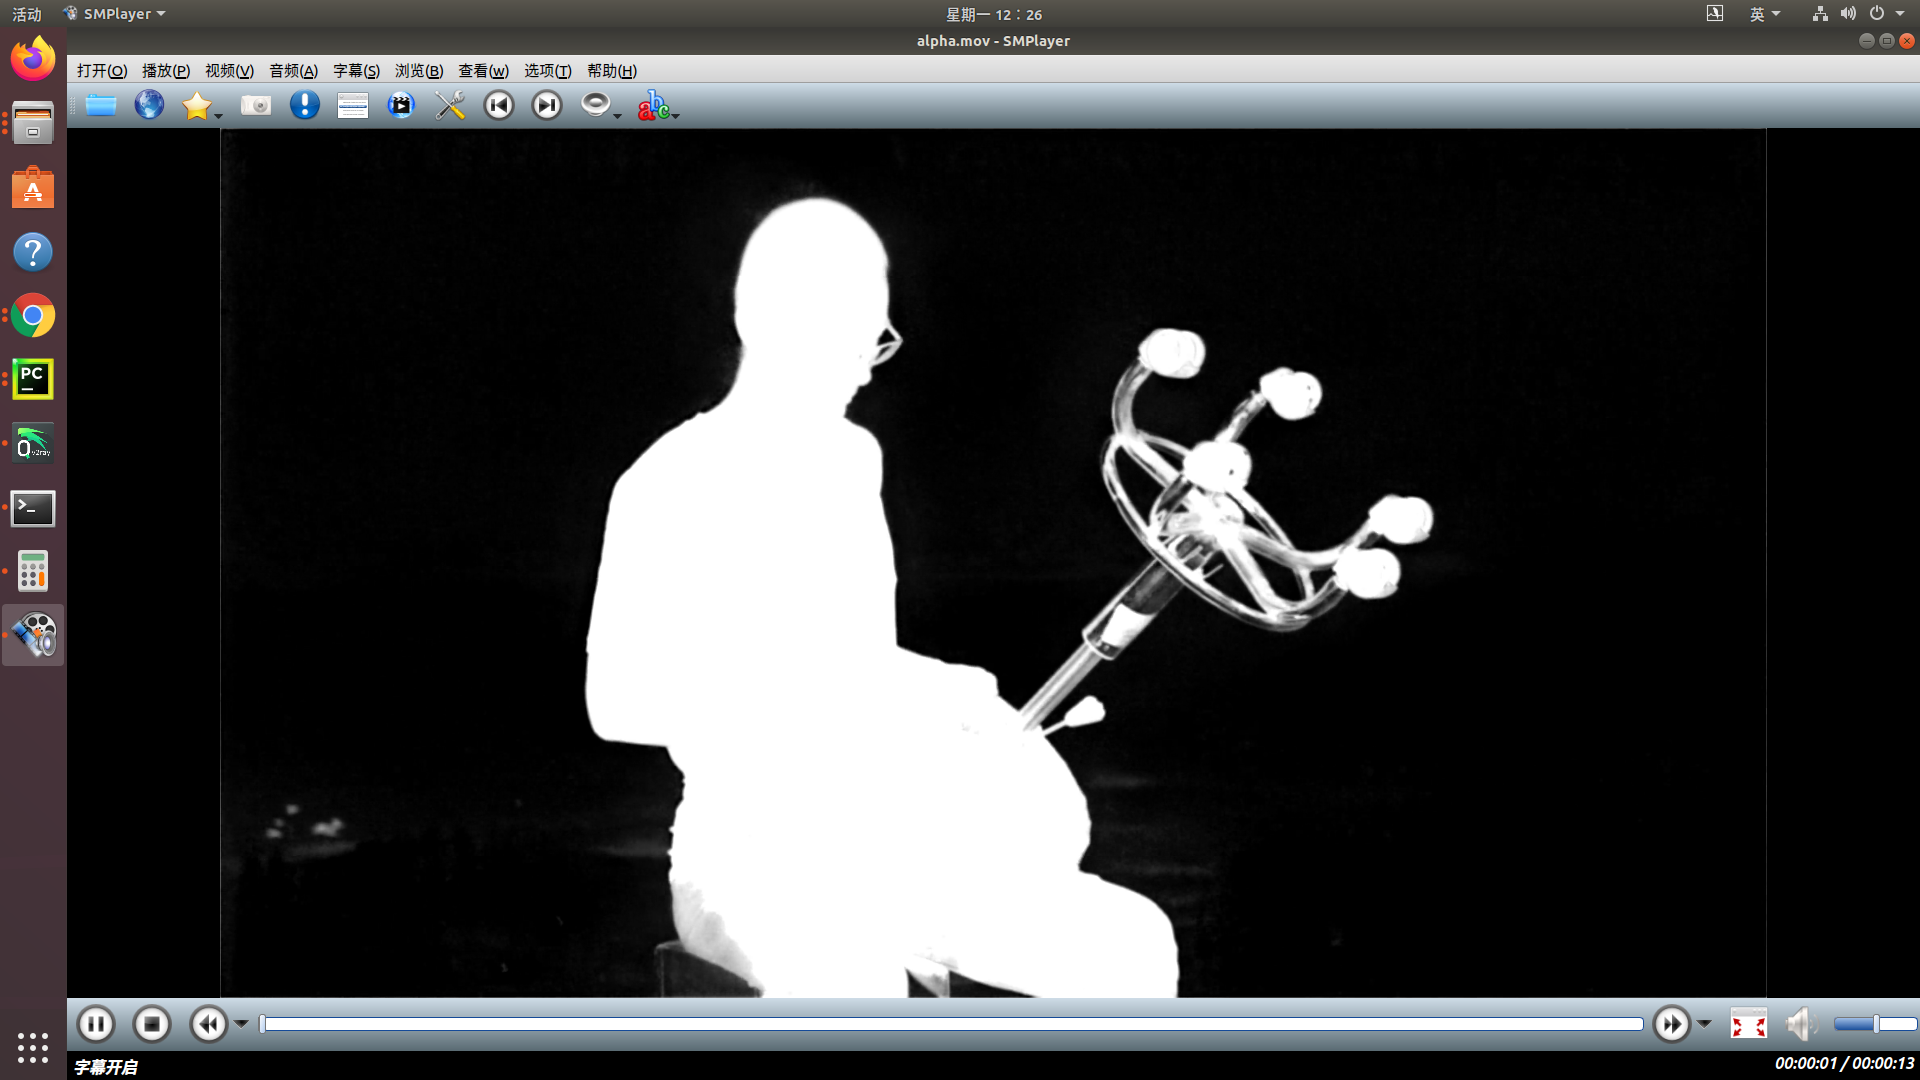
Task: Take a screenshot with the camera icon
Action: click(x=256, y=105)
